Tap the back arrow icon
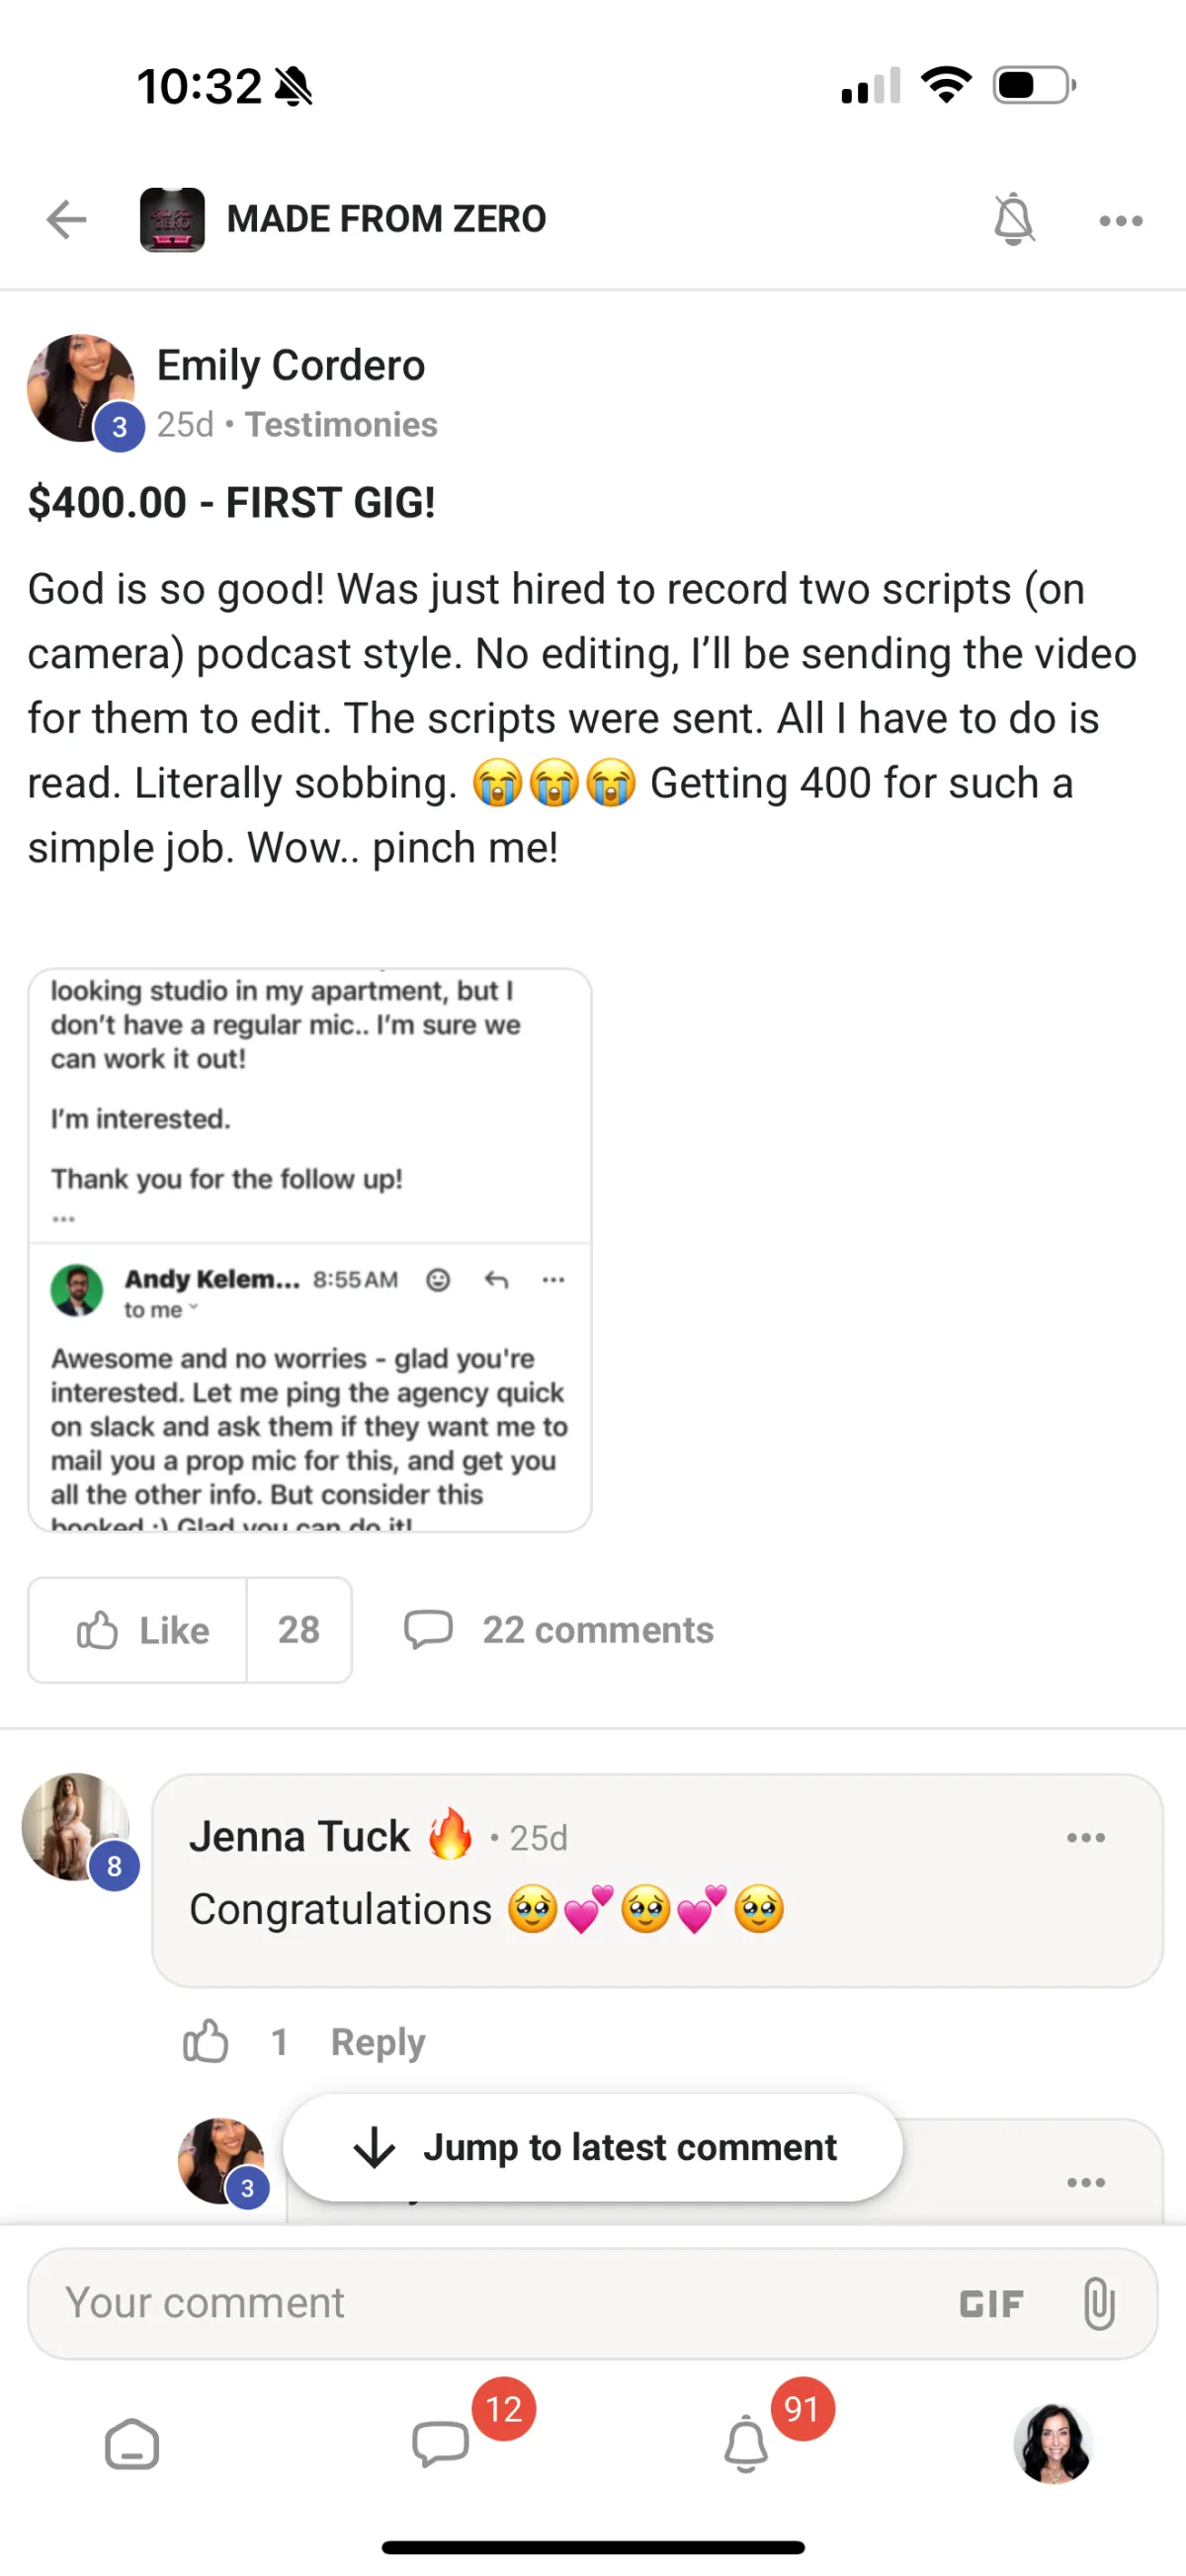Screen dimensions: 1186x2576 [x=67, y=219]
